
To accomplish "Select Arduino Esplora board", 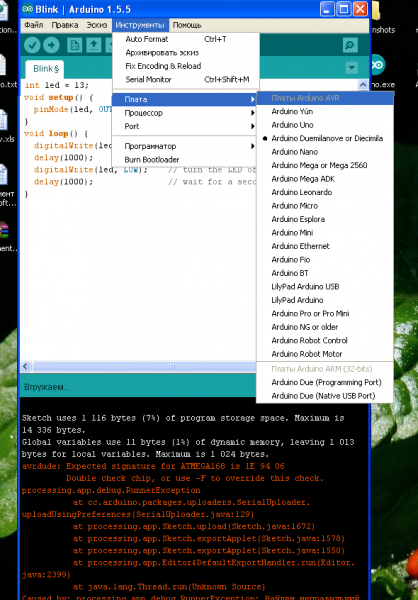I will [x=325, y=219].
